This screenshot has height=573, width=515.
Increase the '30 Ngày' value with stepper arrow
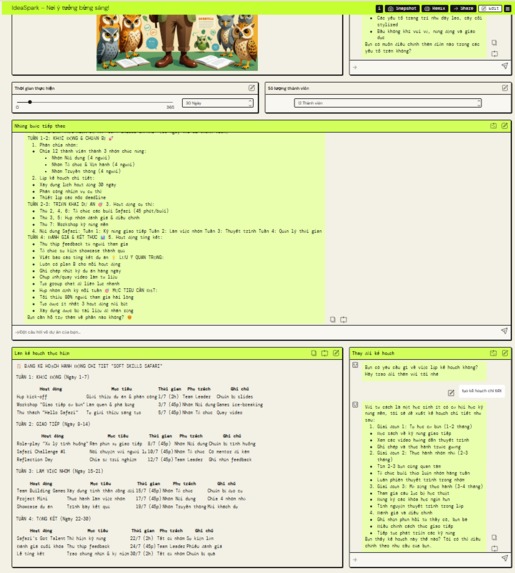click(x=250, y=101)
